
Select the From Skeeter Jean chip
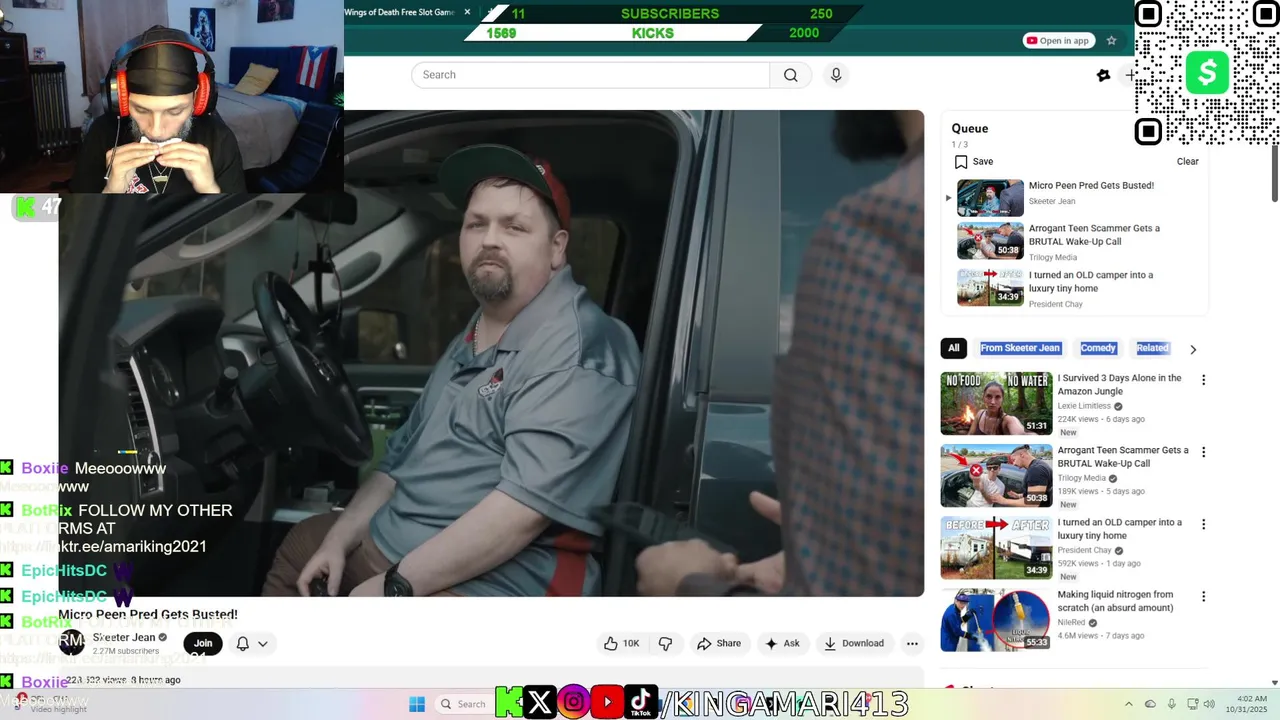[x=1020, y=348]
